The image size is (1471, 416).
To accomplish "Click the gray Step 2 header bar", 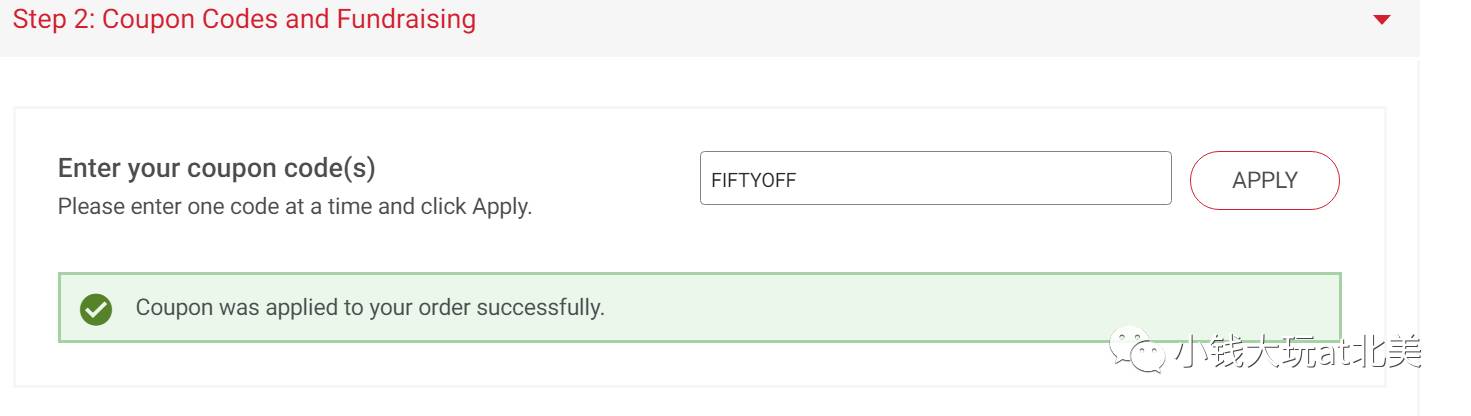I will [709, 28].
